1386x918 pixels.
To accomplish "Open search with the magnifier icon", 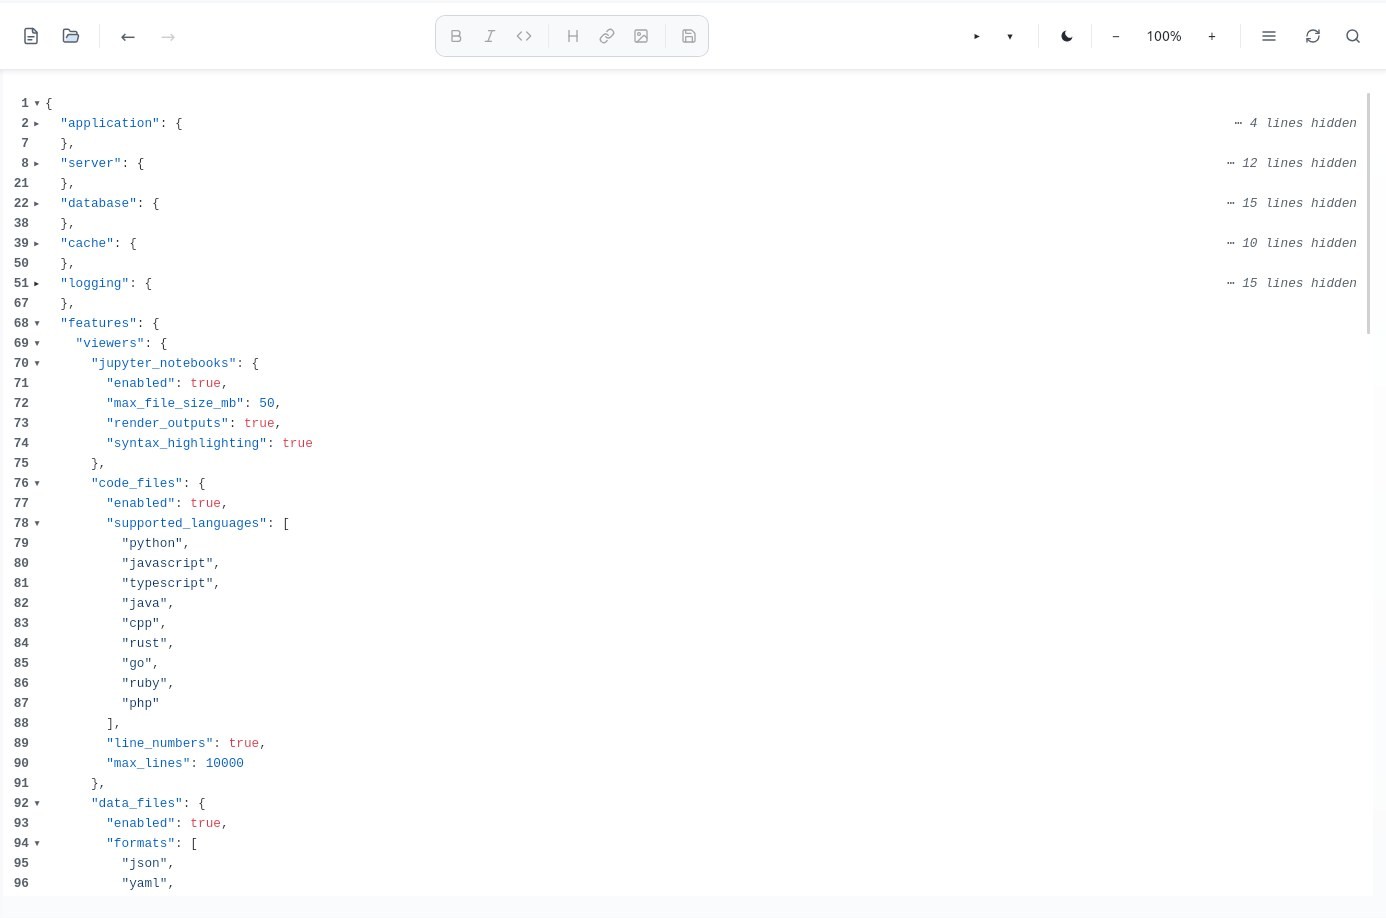I will [1353, 36].
